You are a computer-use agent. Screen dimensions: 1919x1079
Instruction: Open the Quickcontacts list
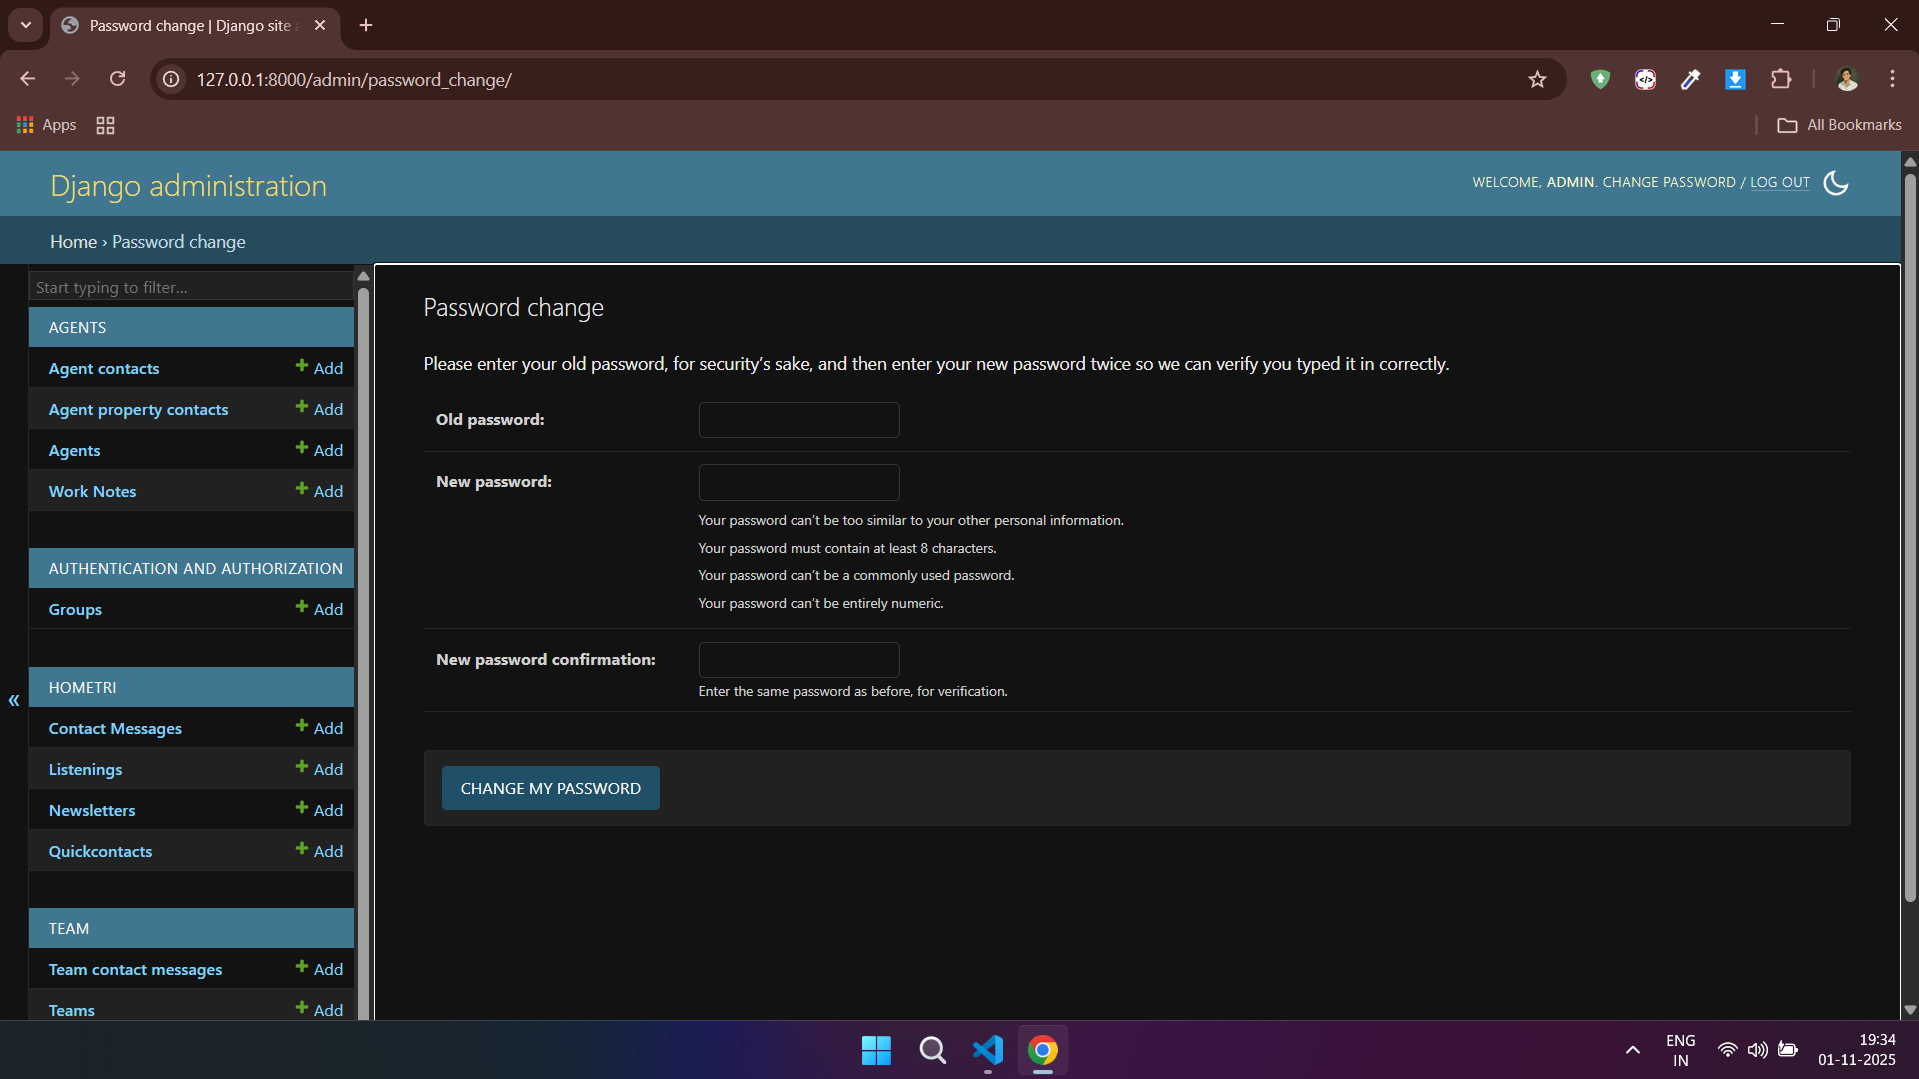click(x=100, y=852)
